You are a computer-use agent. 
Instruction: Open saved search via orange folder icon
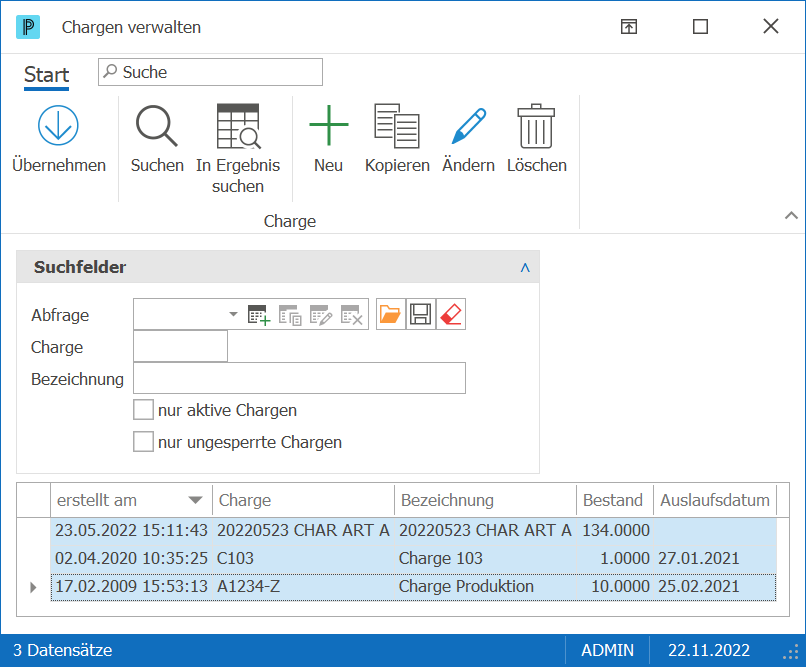[390, 314]
